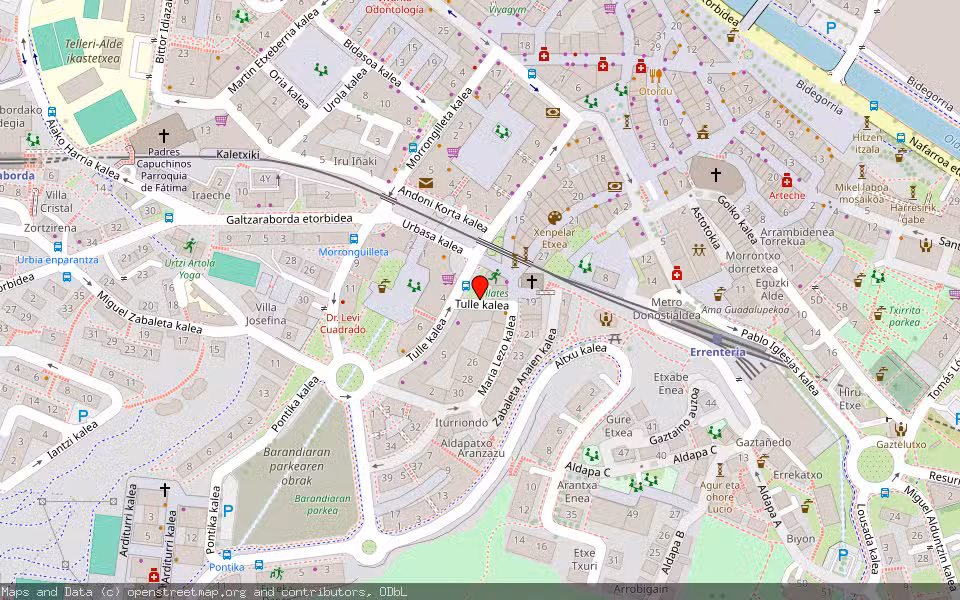The width and height of the screenshot is (960, 600).
Task: Select the shopping cart icon right of Padres Capuchinos church
Action: point(221,120)
